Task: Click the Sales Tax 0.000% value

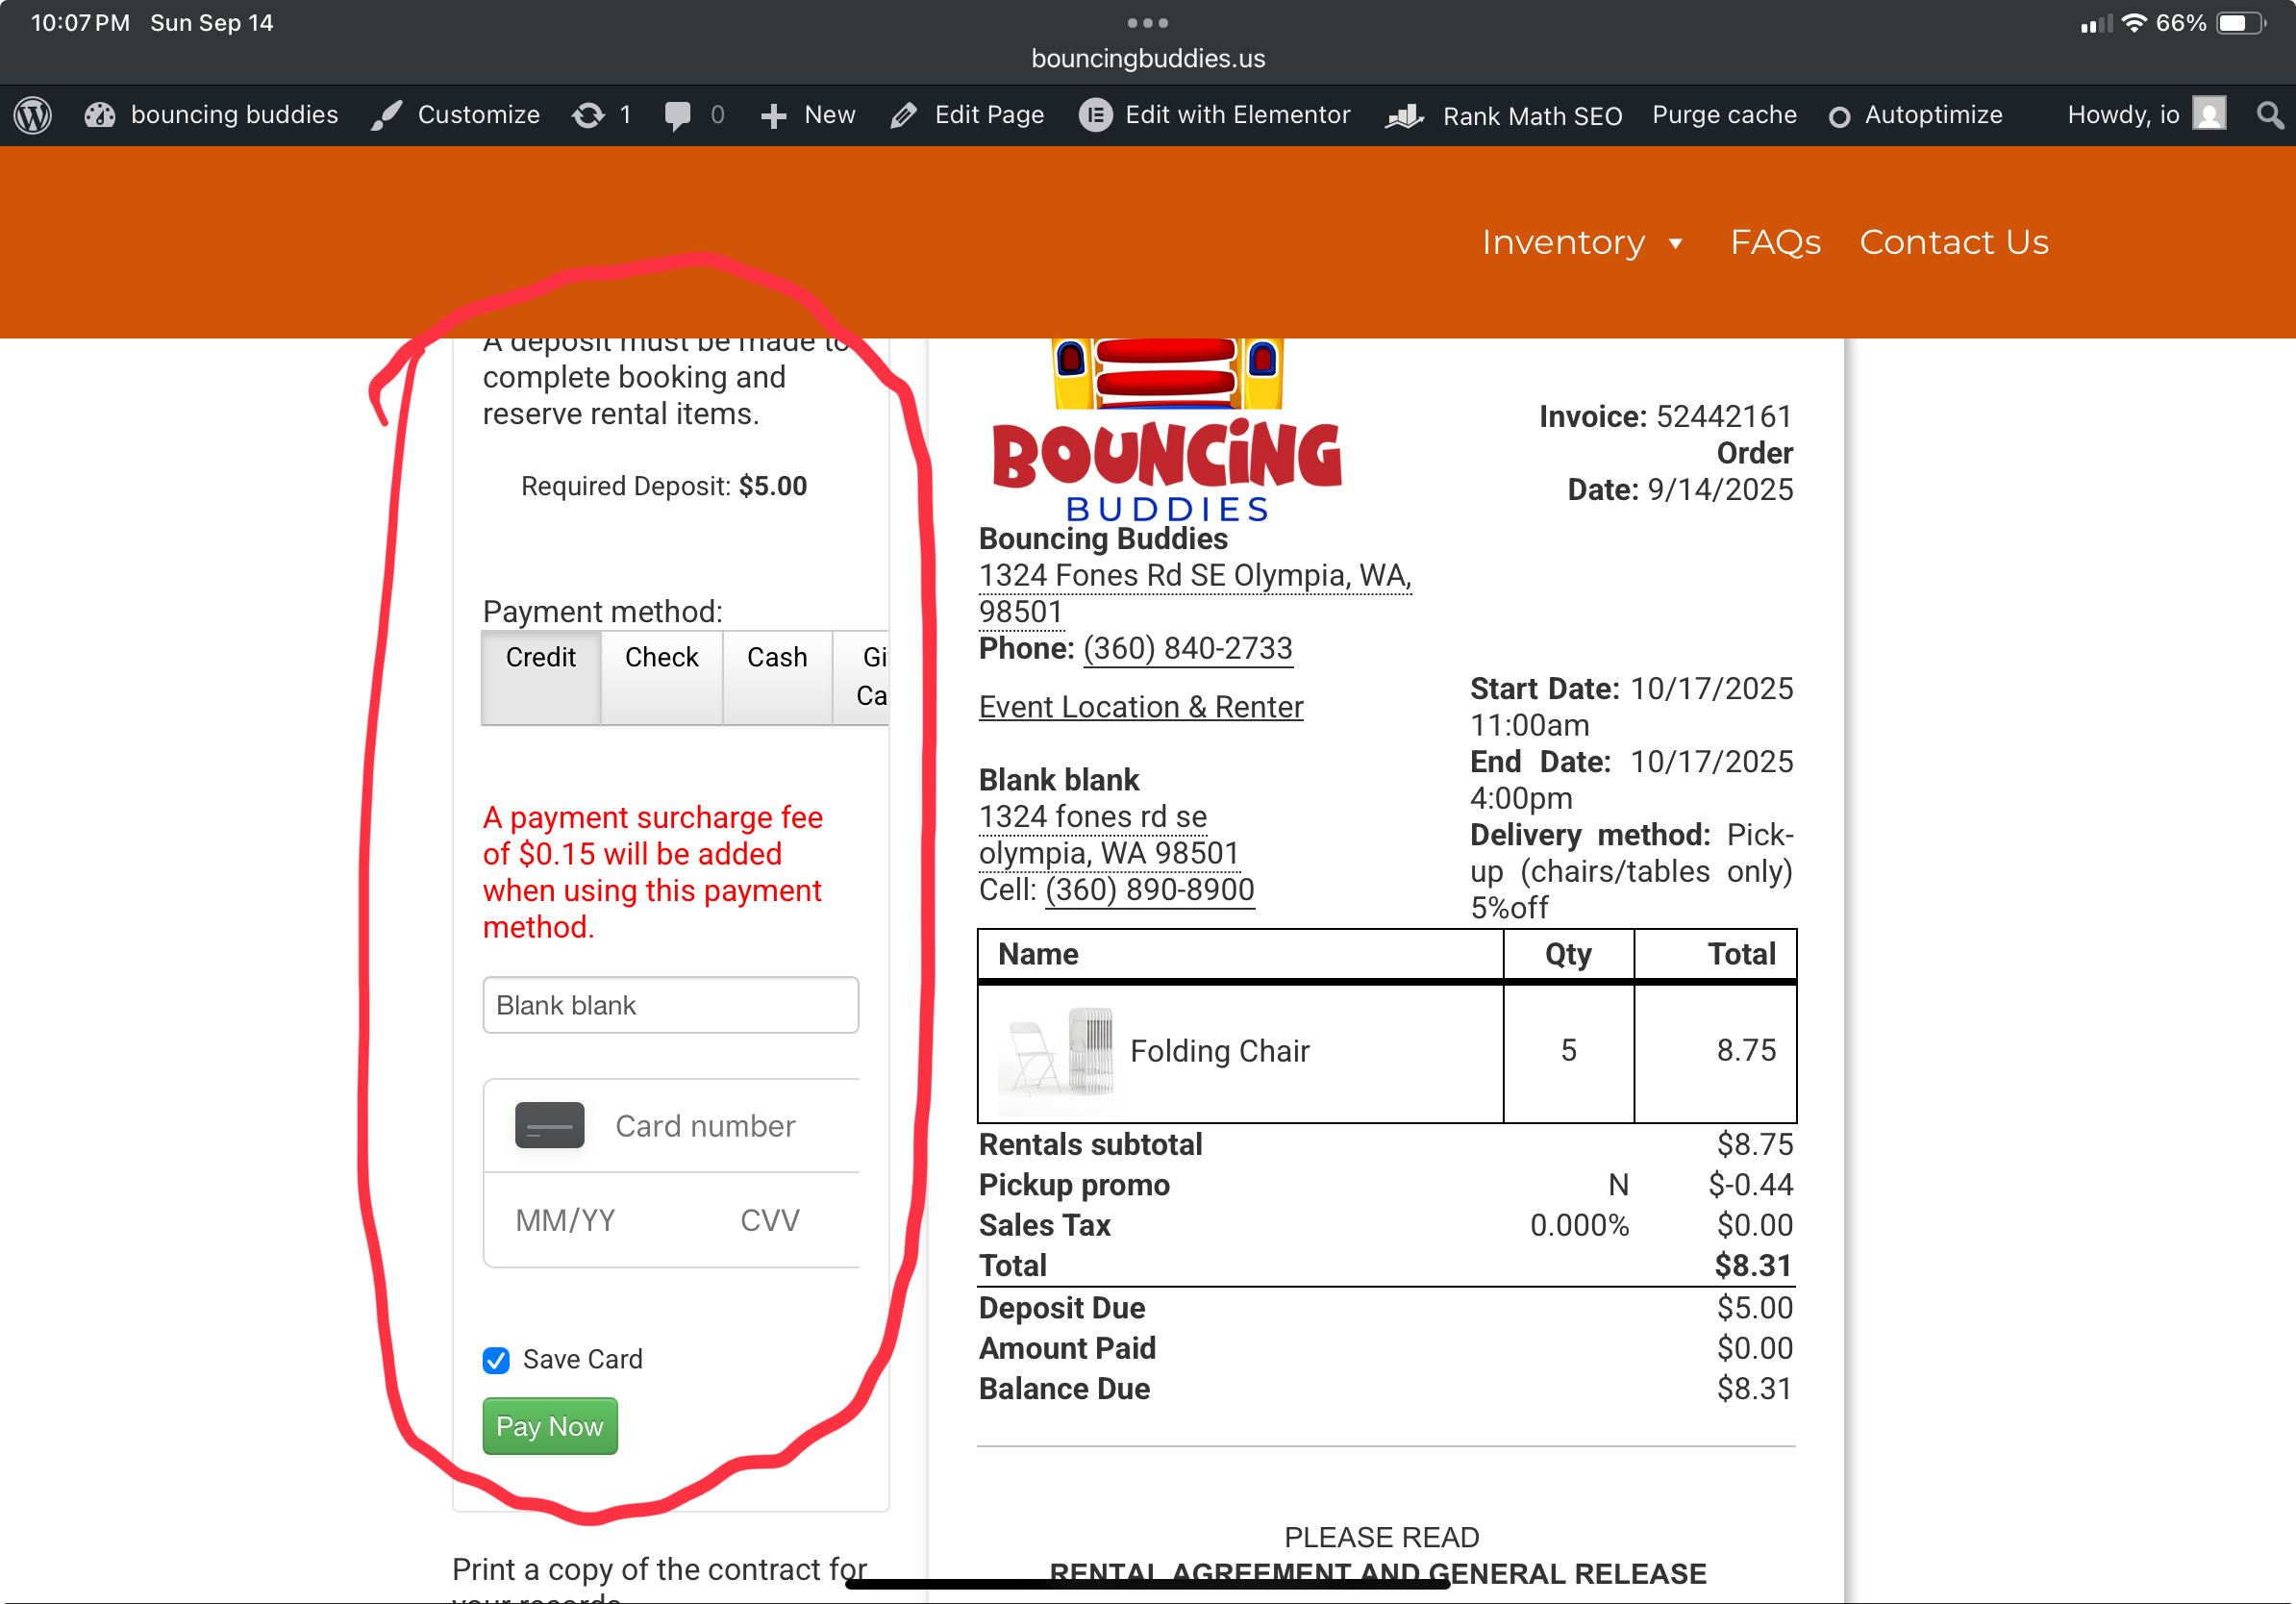Action: coord(1579,1225)
